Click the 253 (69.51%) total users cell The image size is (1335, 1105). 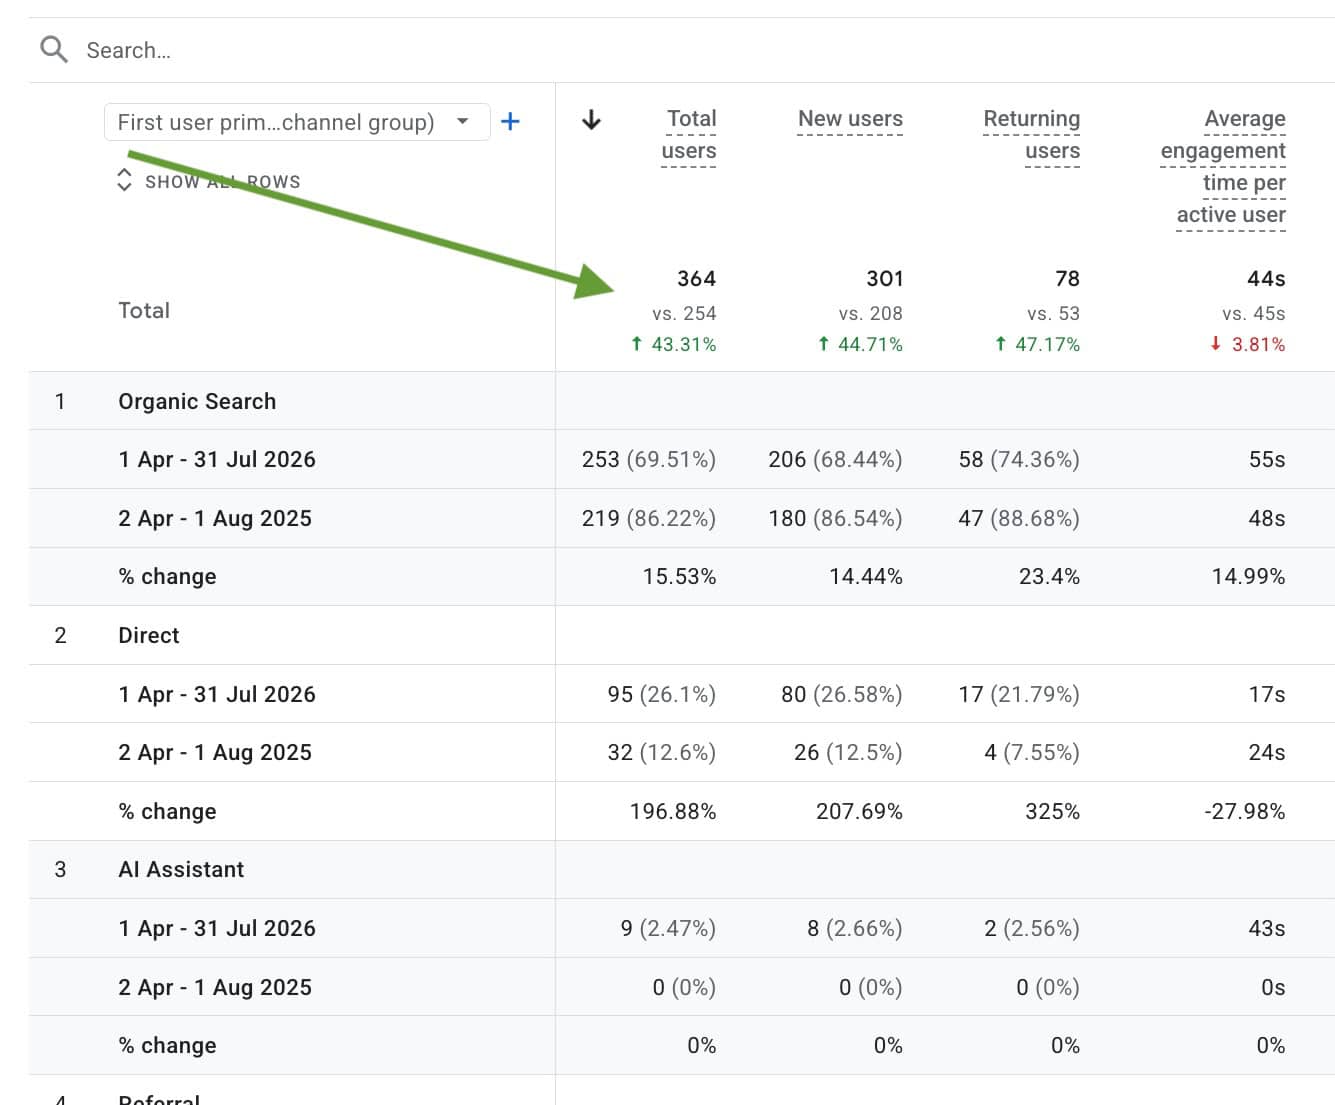click(649, 459)
